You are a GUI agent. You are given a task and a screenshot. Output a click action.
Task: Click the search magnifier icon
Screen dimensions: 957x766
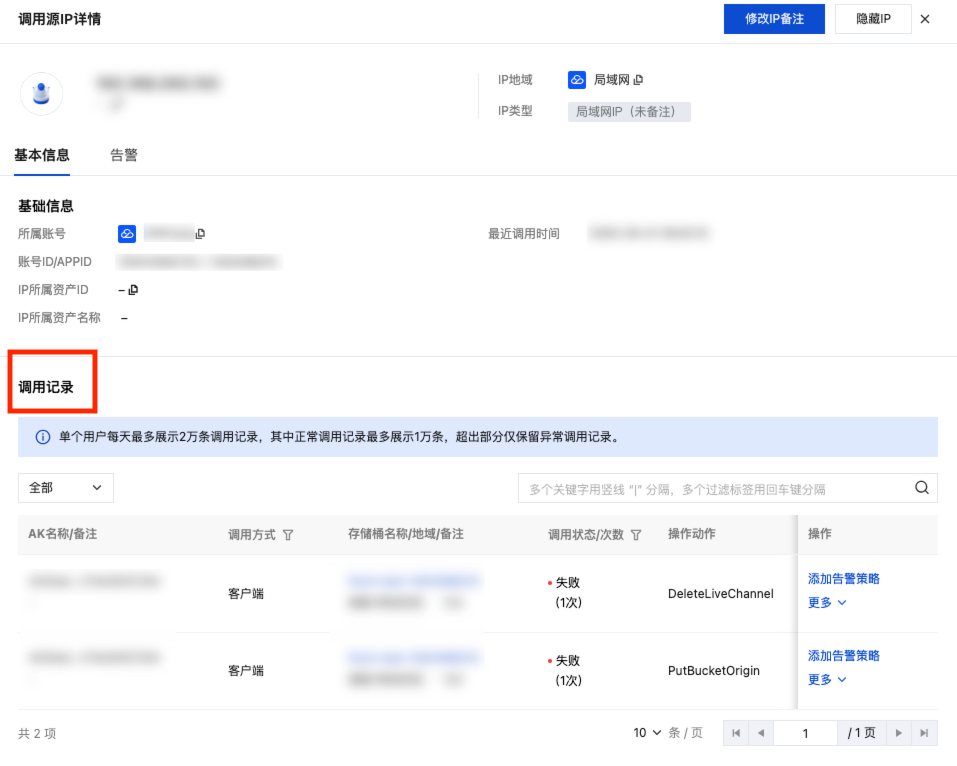click(x=921, y=488)
